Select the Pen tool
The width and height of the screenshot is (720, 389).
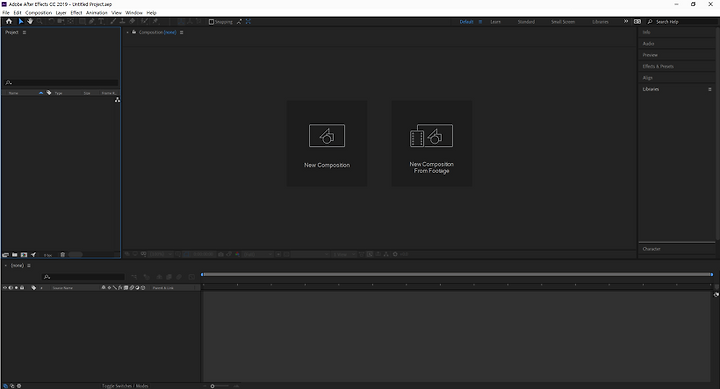(x=91, y=22)
